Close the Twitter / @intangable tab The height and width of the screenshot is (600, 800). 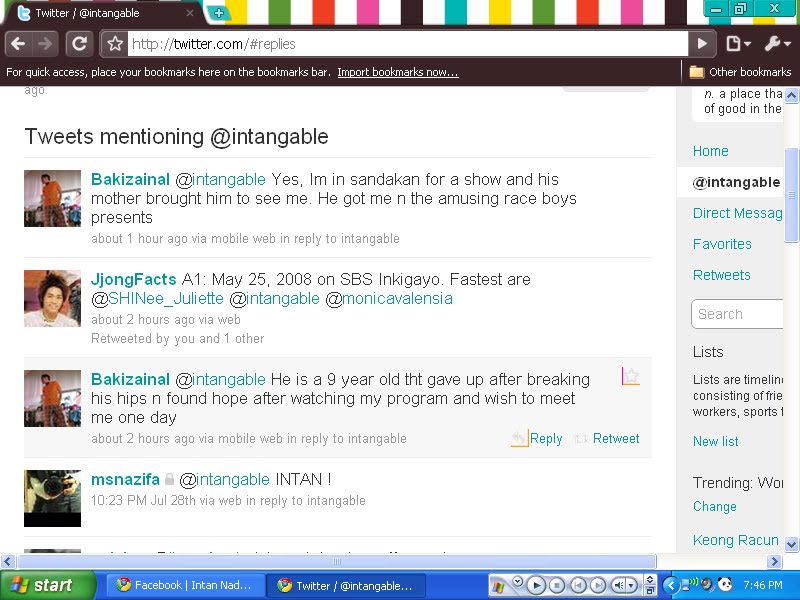pos(190,13)
